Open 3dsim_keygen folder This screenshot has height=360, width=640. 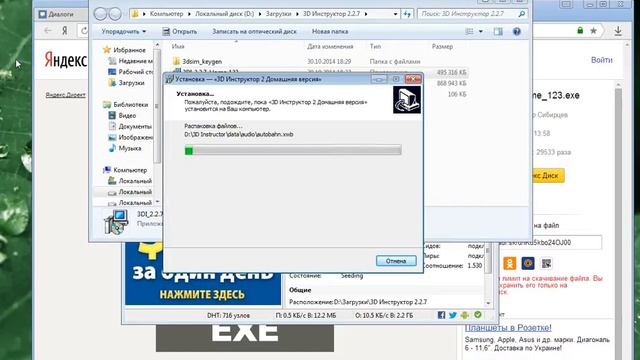point(202,62)
